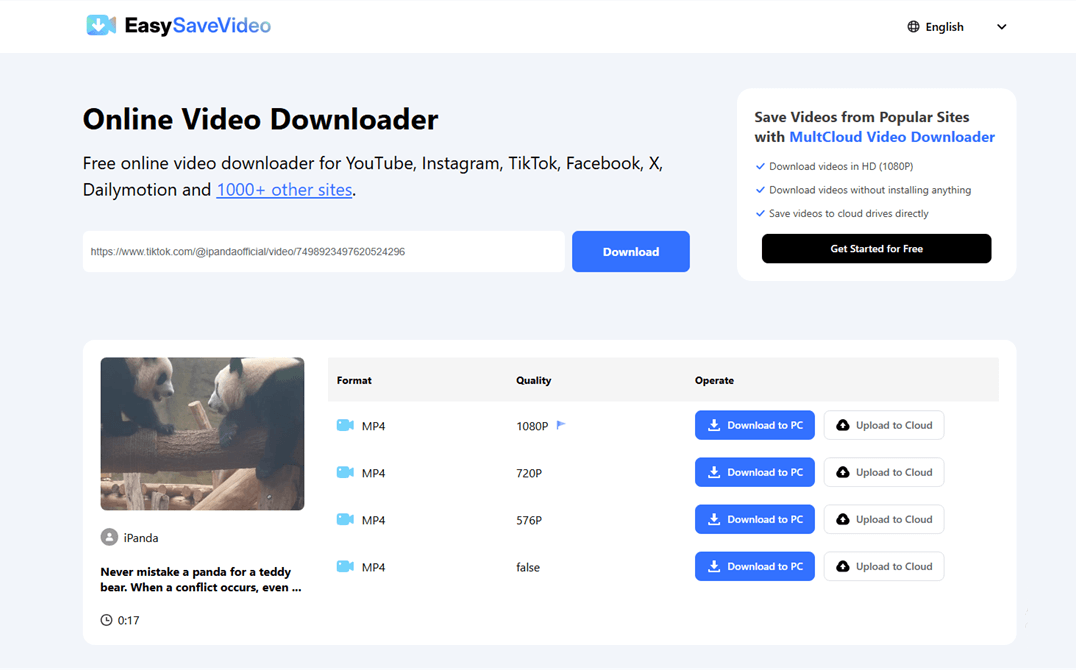Upload the 720P video to Cloud
The width and height of the screenshot is (1076, 670).
(x=884, y=472)
